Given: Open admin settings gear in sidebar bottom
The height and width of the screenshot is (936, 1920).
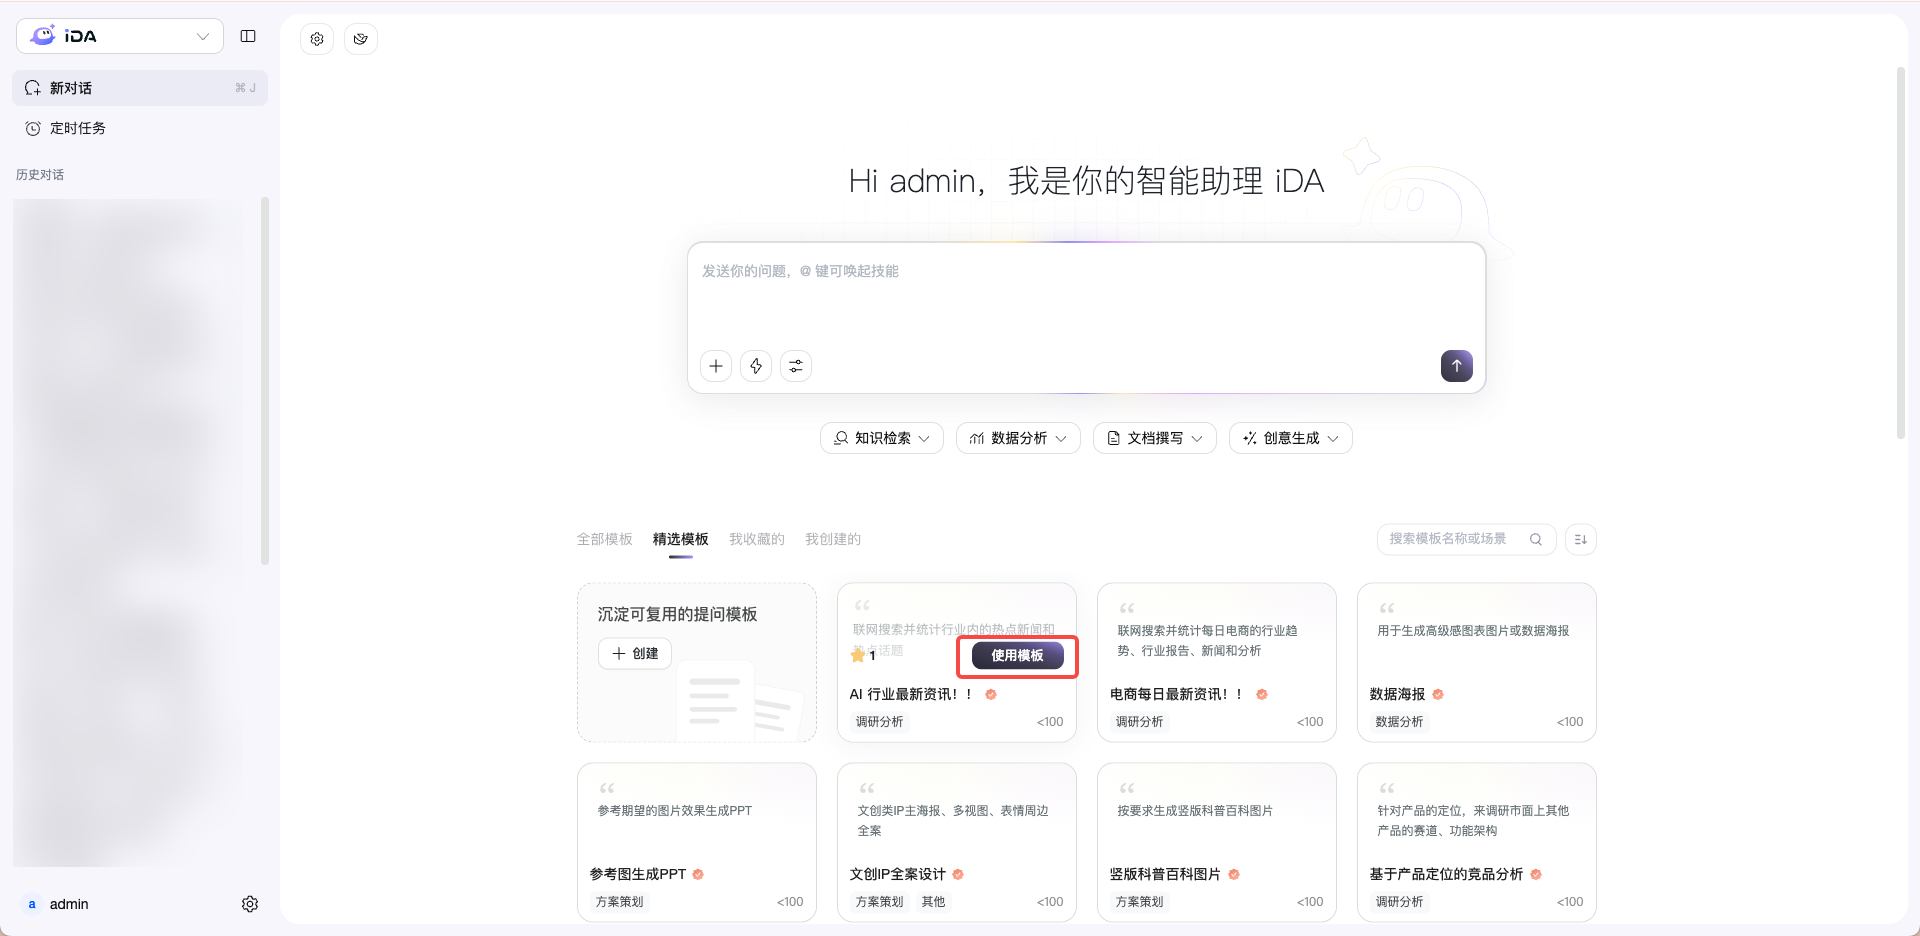Looking at the screenshot, I should (x=250, y=904).
